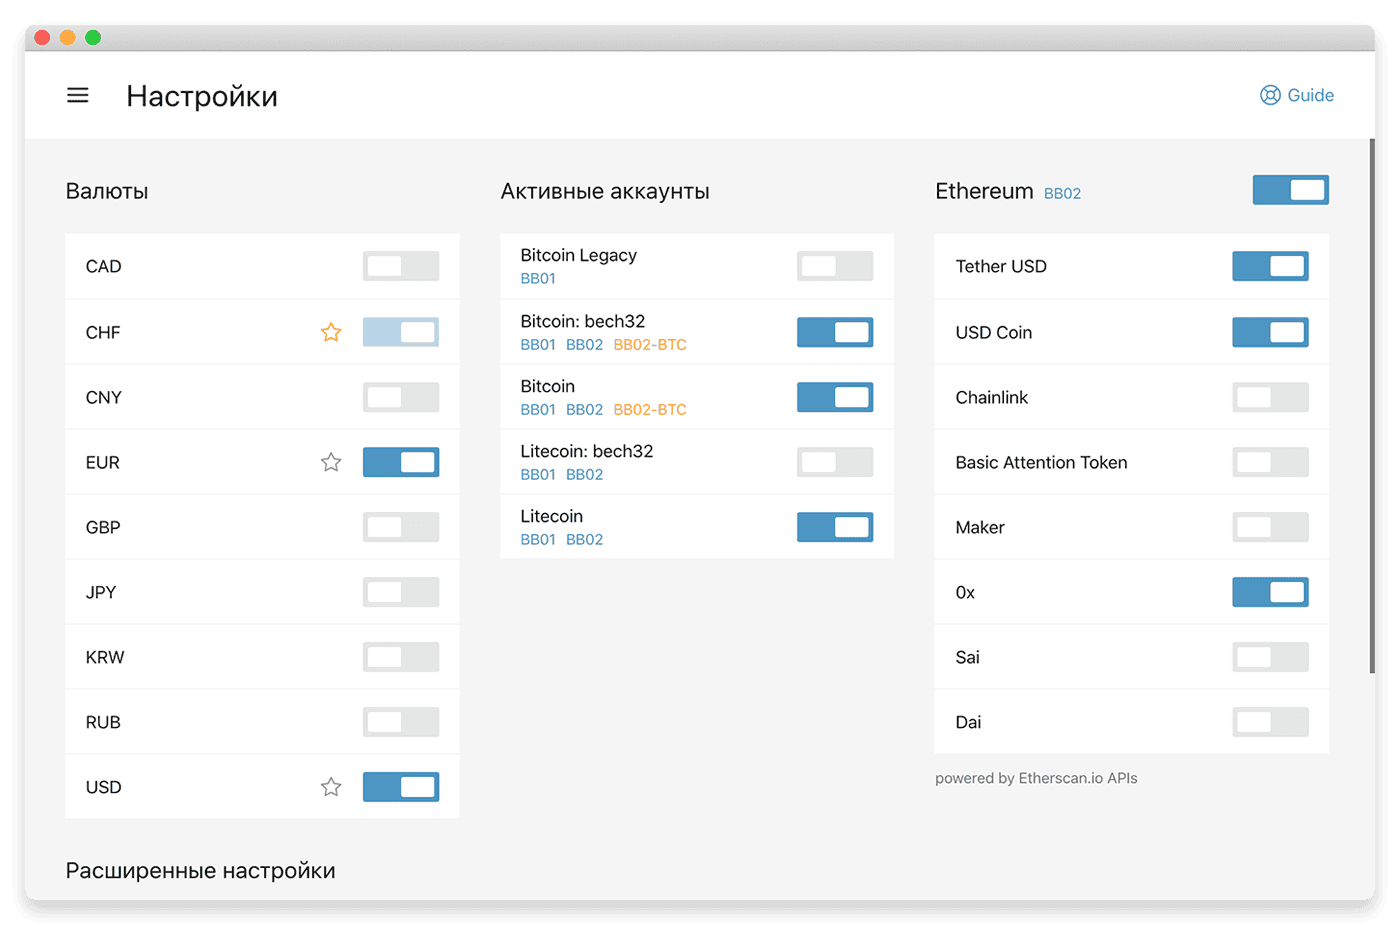Click the yellow macOS minimize button
1400x925 pixels.
[x=67, y=38]
